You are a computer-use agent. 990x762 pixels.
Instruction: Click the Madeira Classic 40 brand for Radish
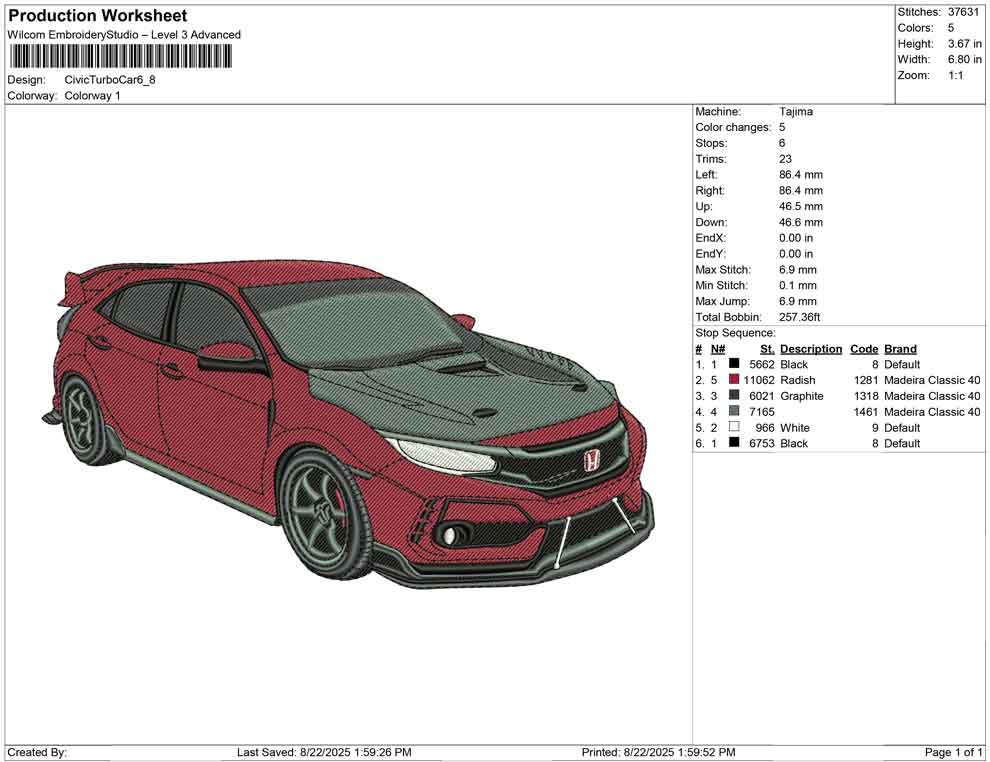pos(932,380)
